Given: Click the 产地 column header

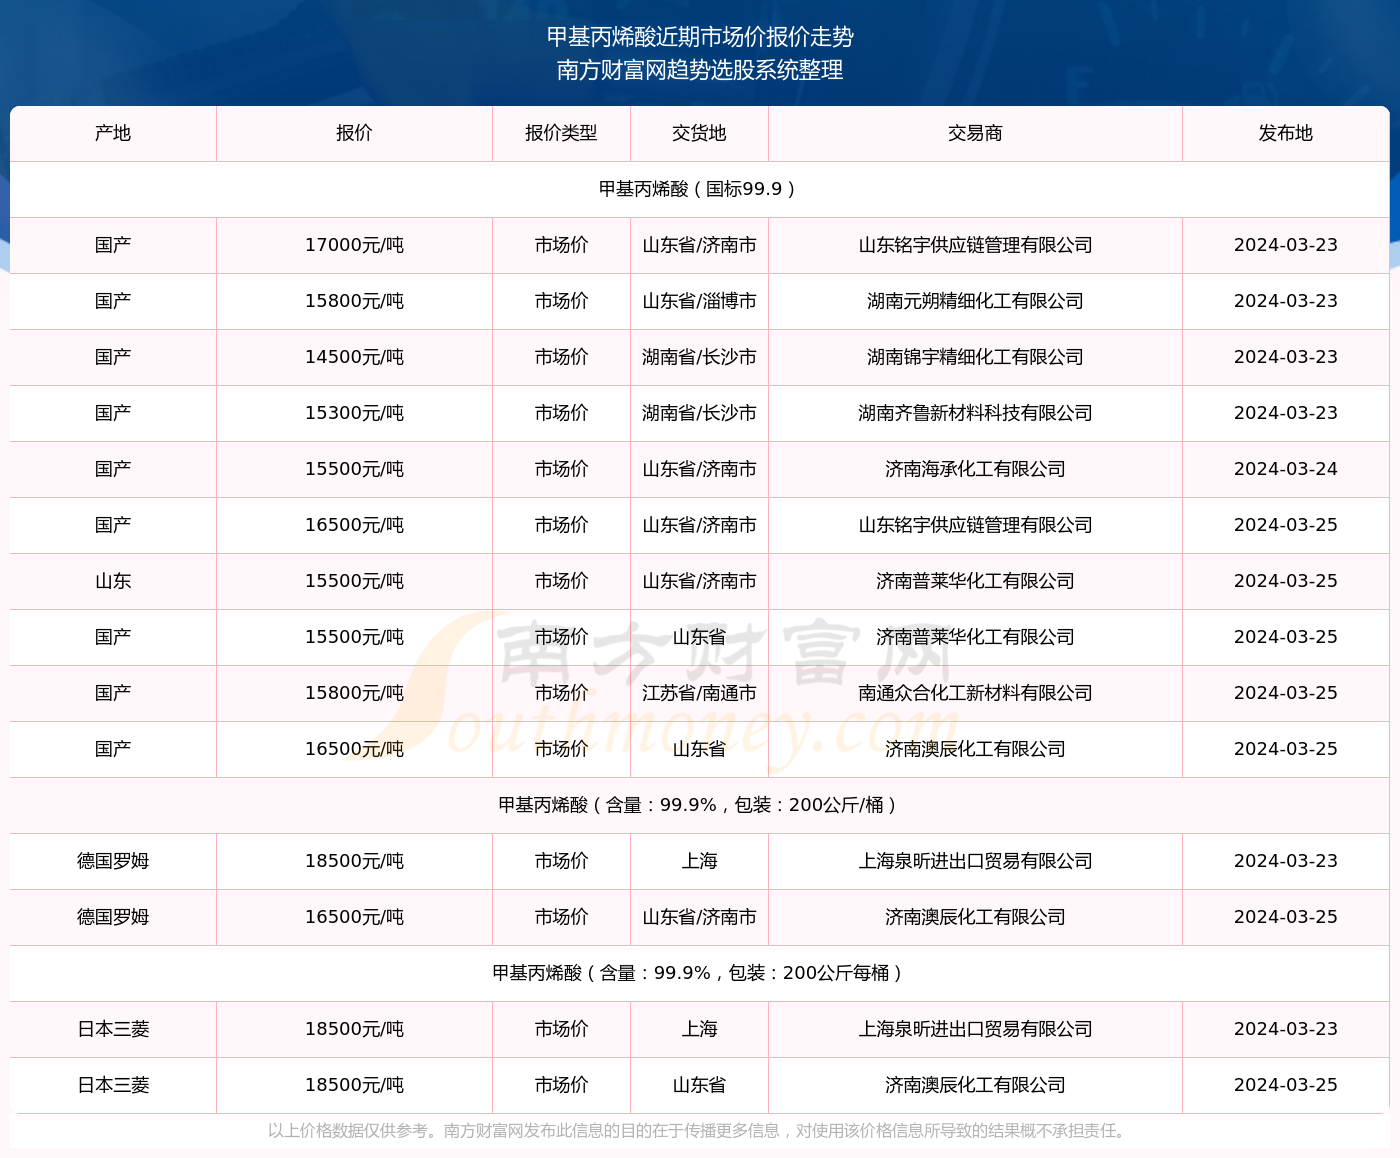Looking at the screenshot, I should (113, 133).
